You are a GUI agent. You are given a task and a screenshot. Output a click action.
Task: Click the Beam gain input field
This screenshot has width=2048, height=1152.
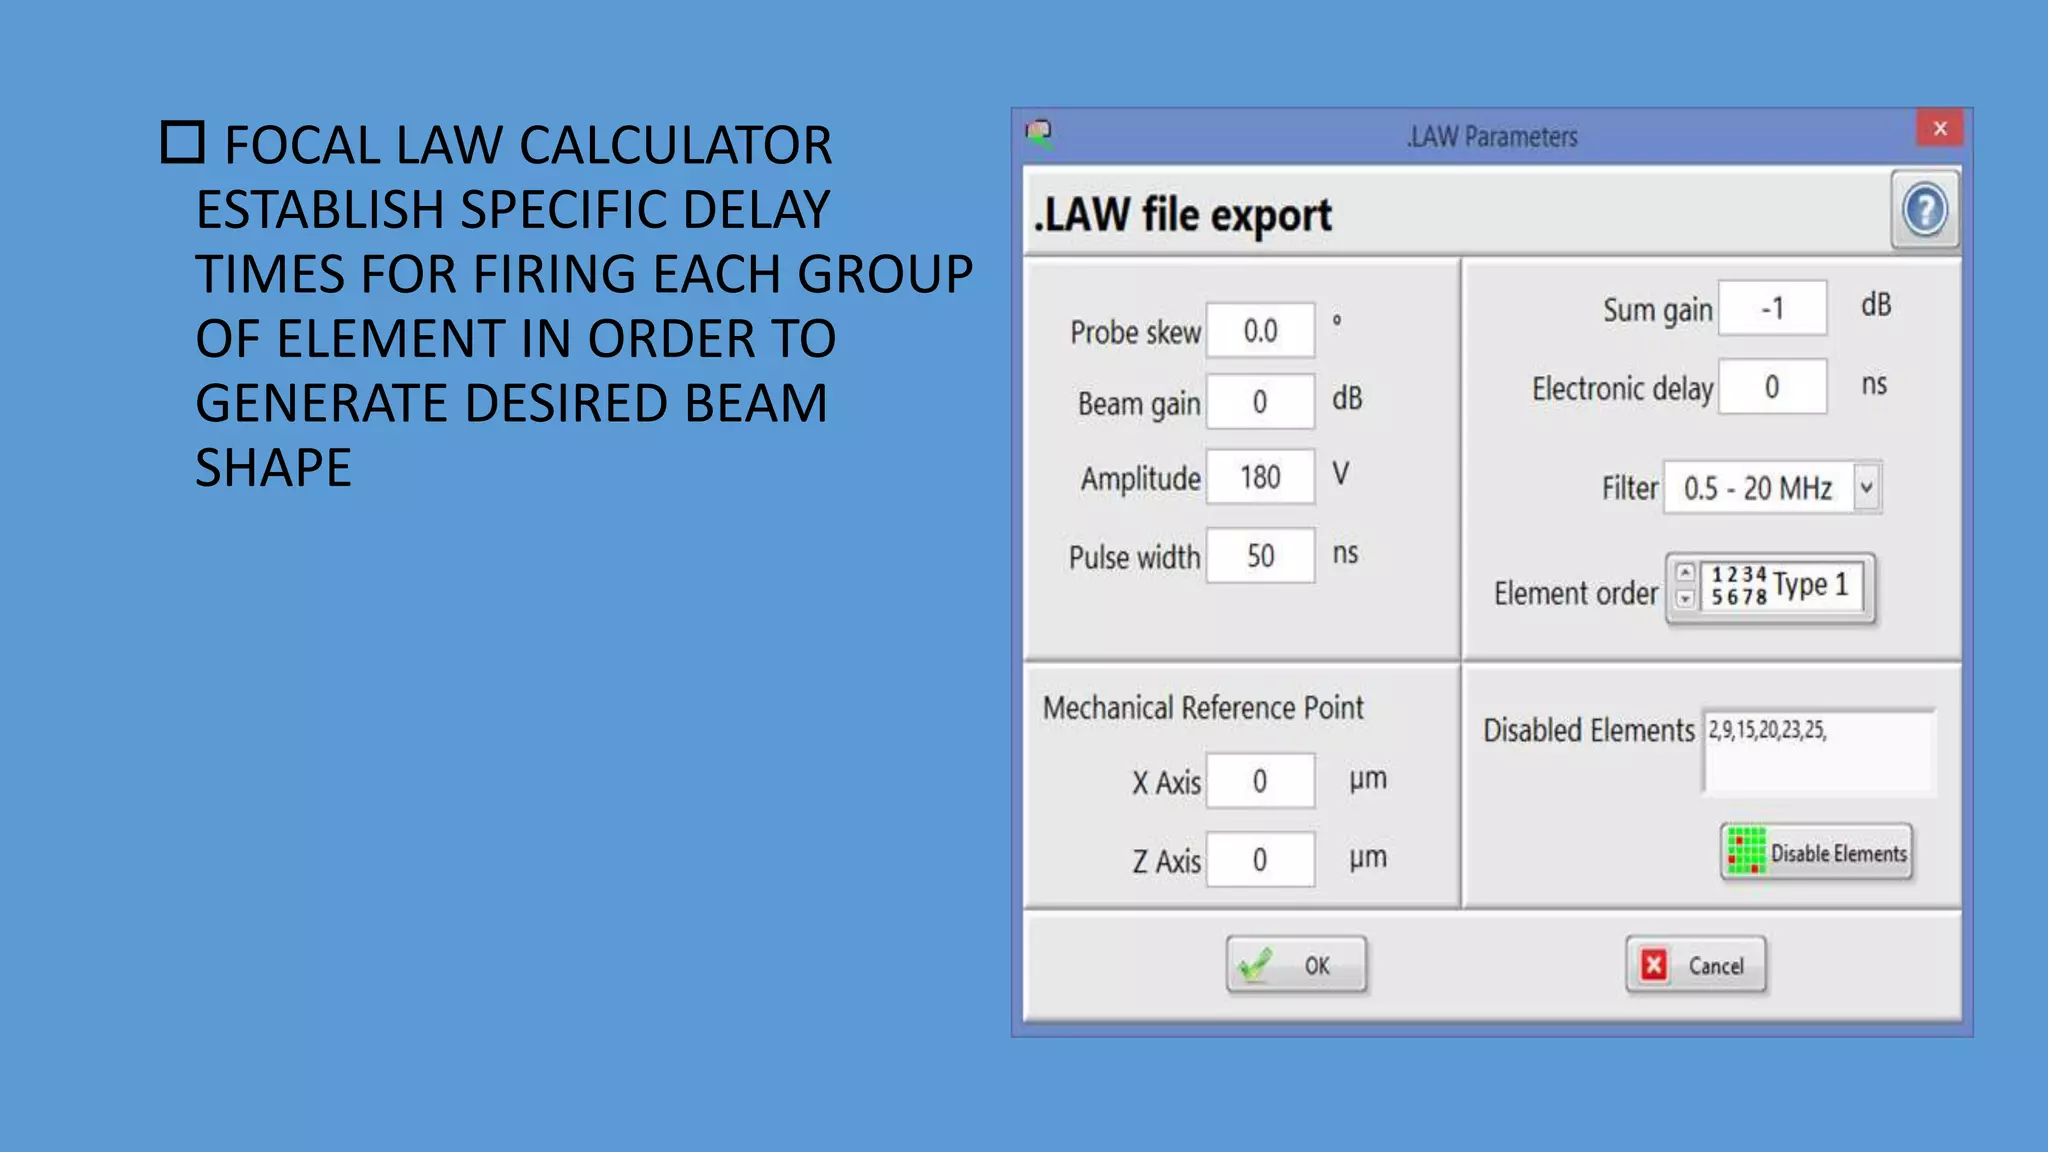(1260, 402)
